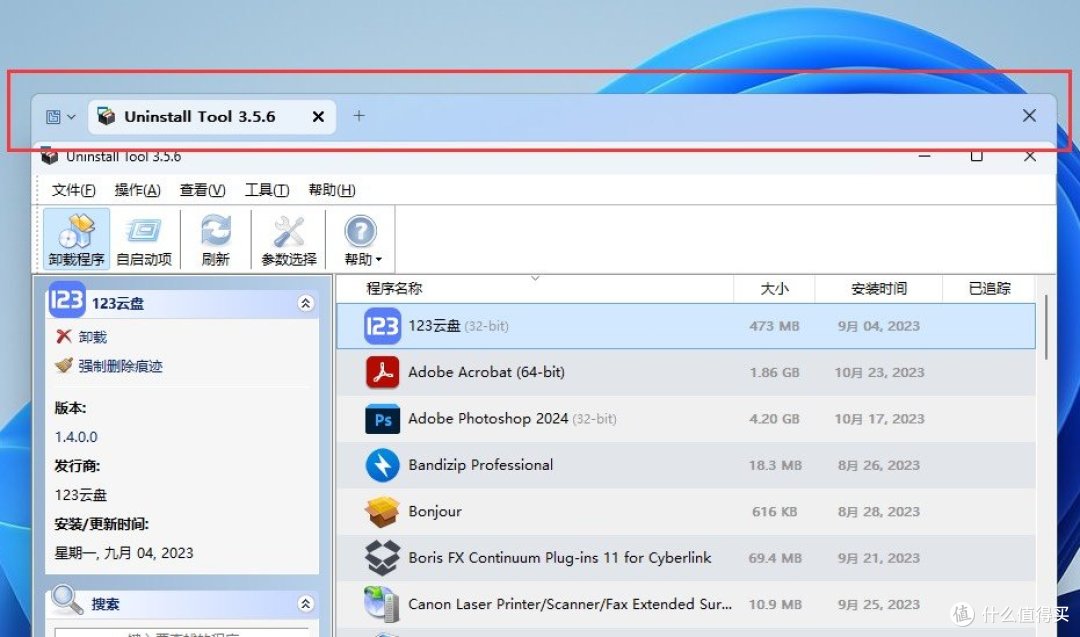Click the 8月 26, 2023 date cell

click(879, 466)
